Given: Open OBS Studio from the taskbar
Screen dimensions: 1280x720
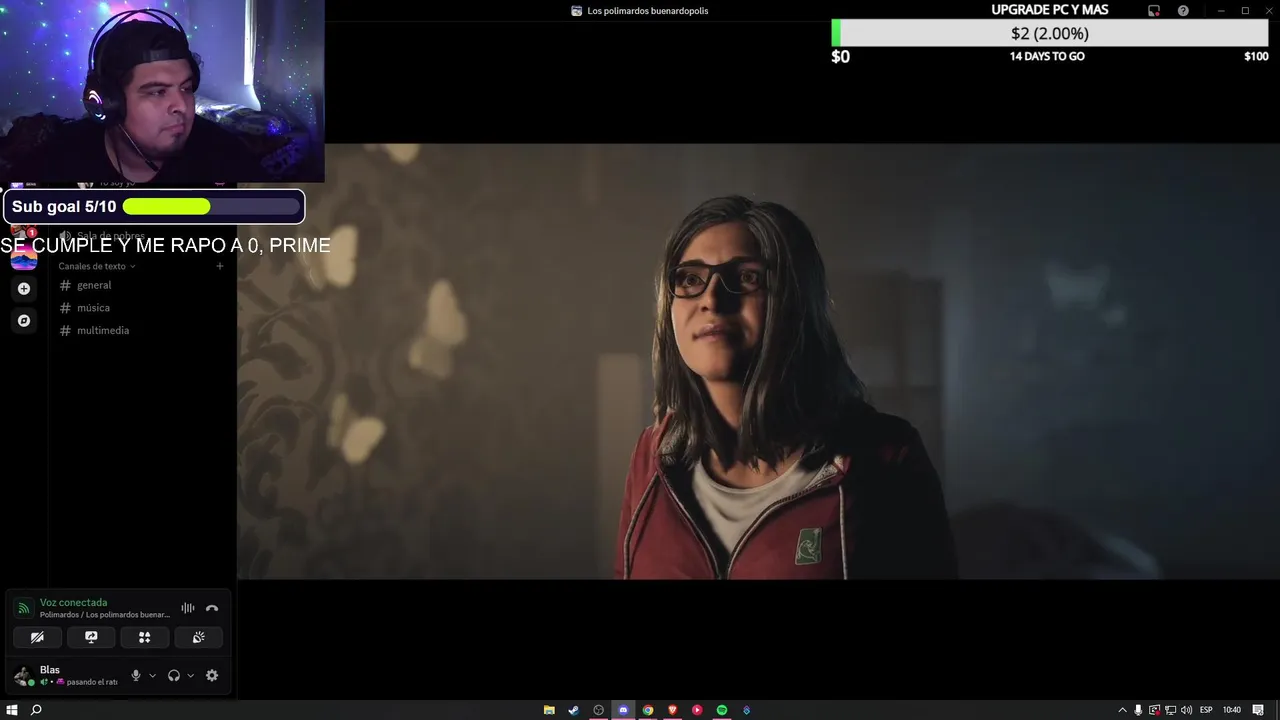Looking at the screenshot, I should (x=599, y=710).
